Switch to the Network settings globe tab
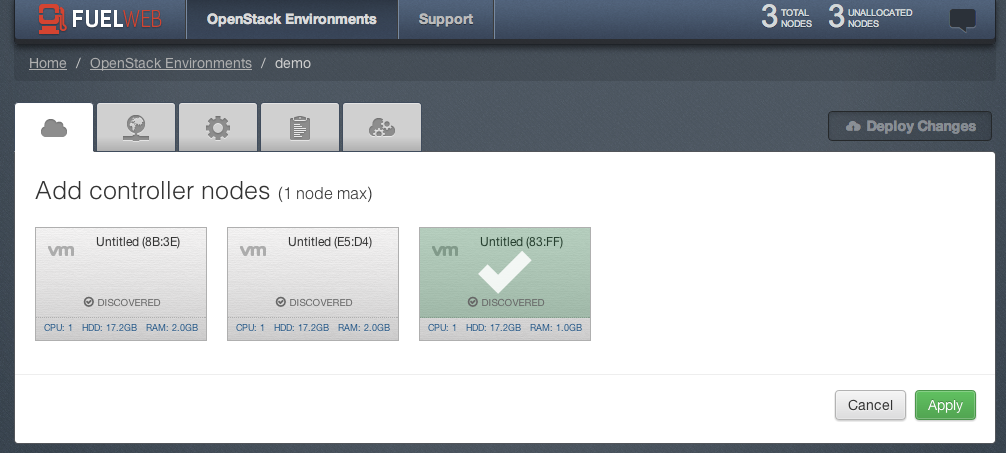 [136, 127]
